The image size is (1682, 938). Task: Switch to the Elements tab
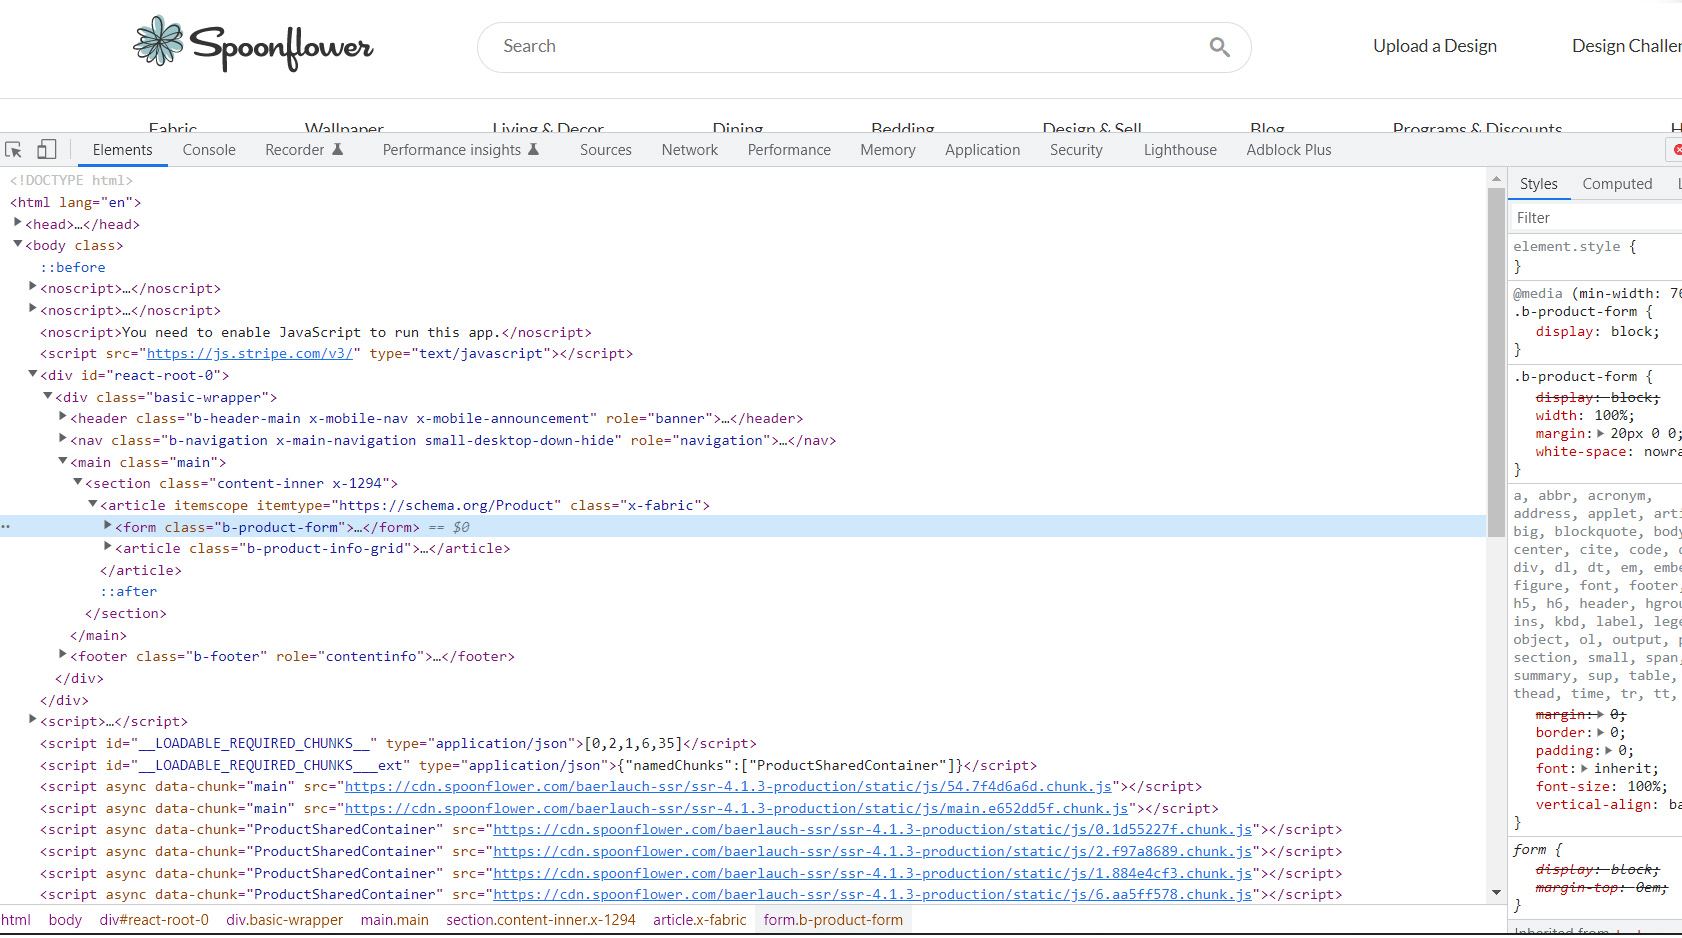(x=123, y=150)
